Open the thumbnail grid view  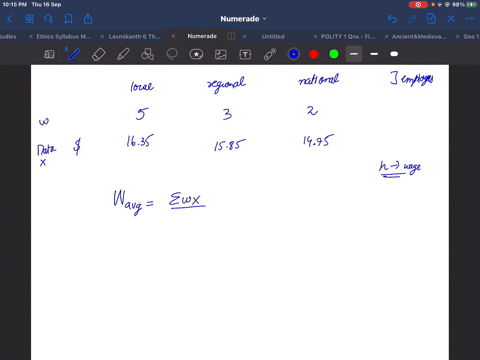click(29, 19)
